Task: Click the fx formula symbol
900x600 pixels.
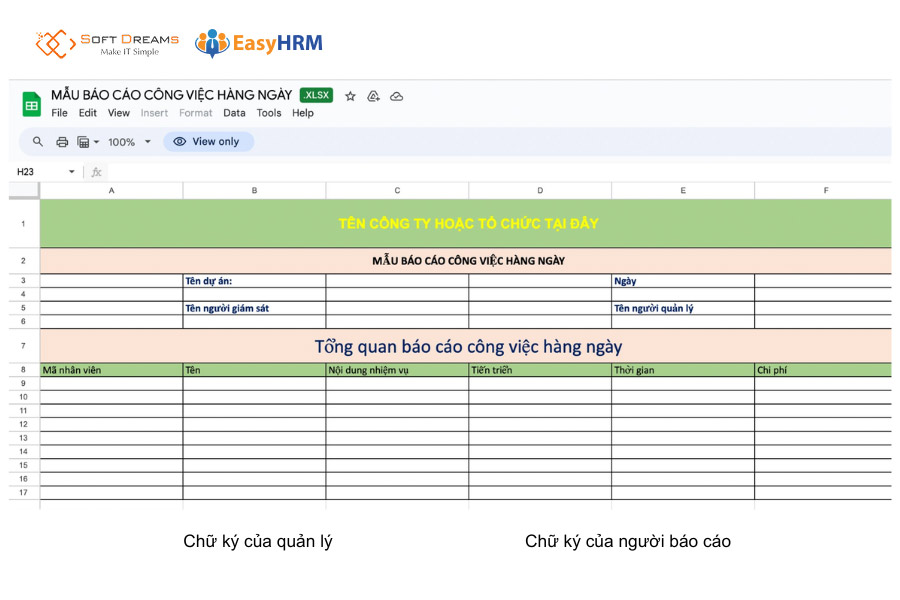Action: point(96,171)
